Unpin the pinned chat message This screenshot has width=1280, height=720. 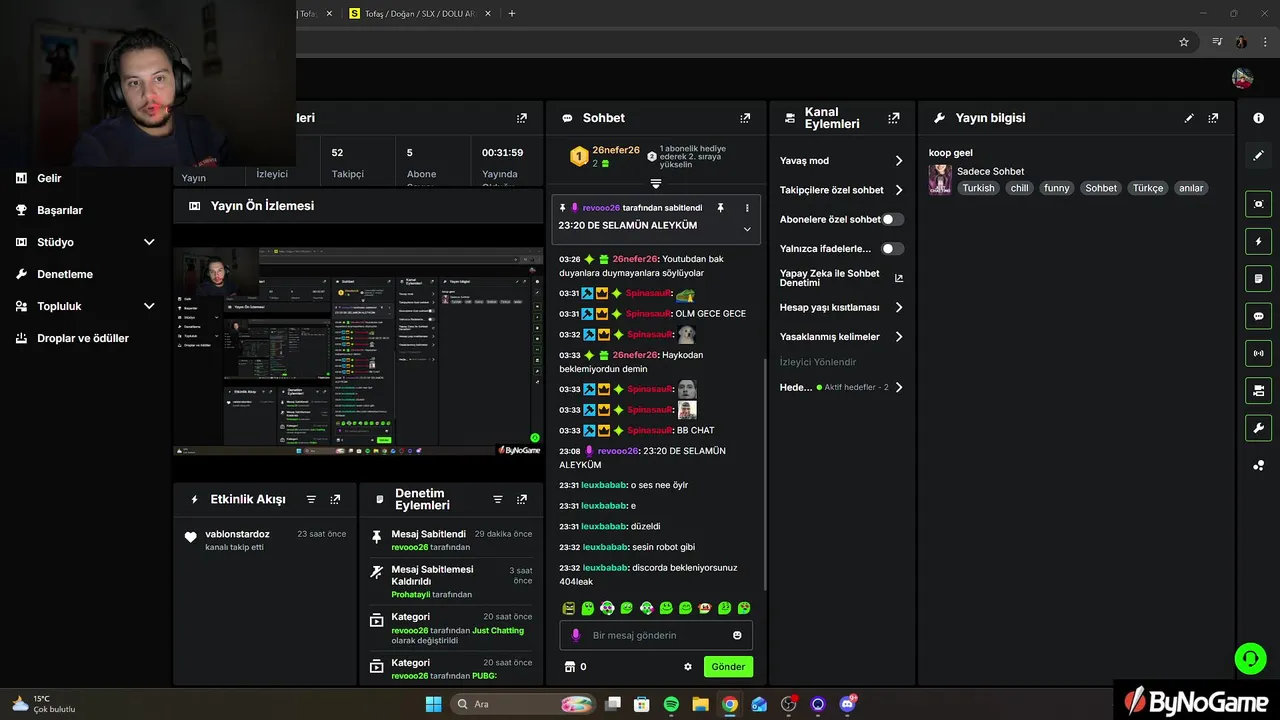720,208
